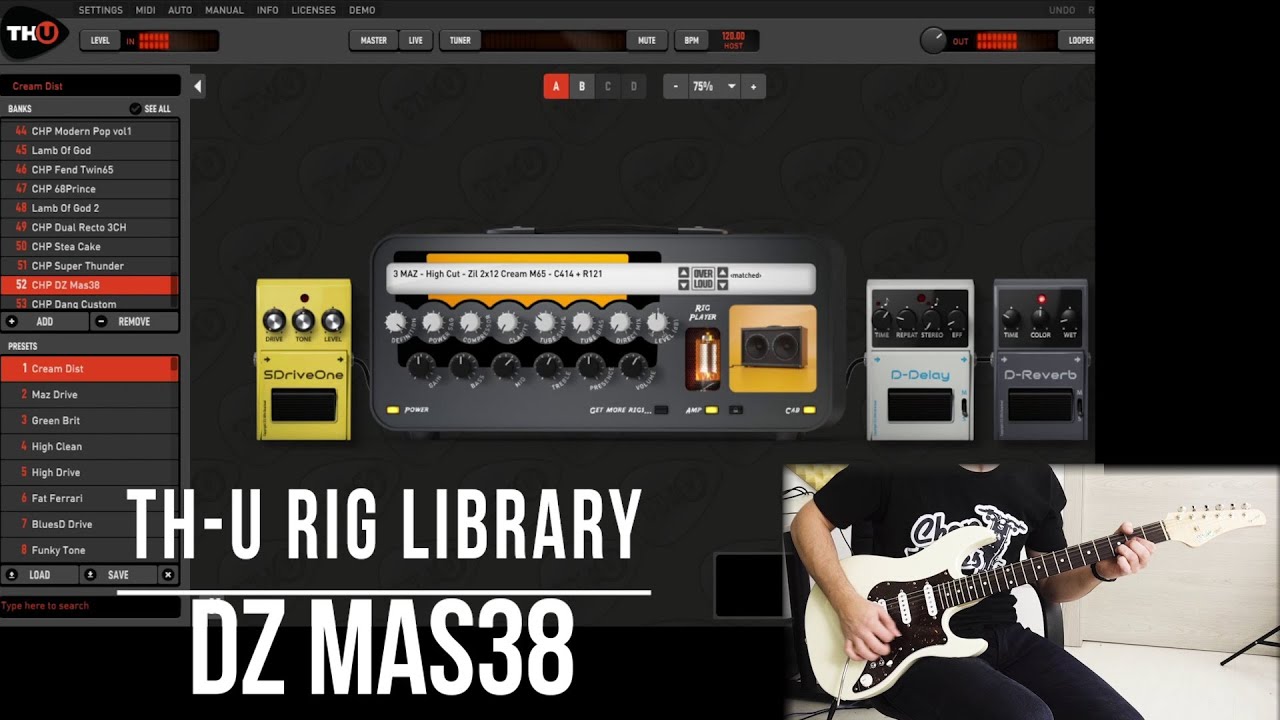Click the 'matched' cabinet label
The image size is (1280, 720).
coord(746,275)
